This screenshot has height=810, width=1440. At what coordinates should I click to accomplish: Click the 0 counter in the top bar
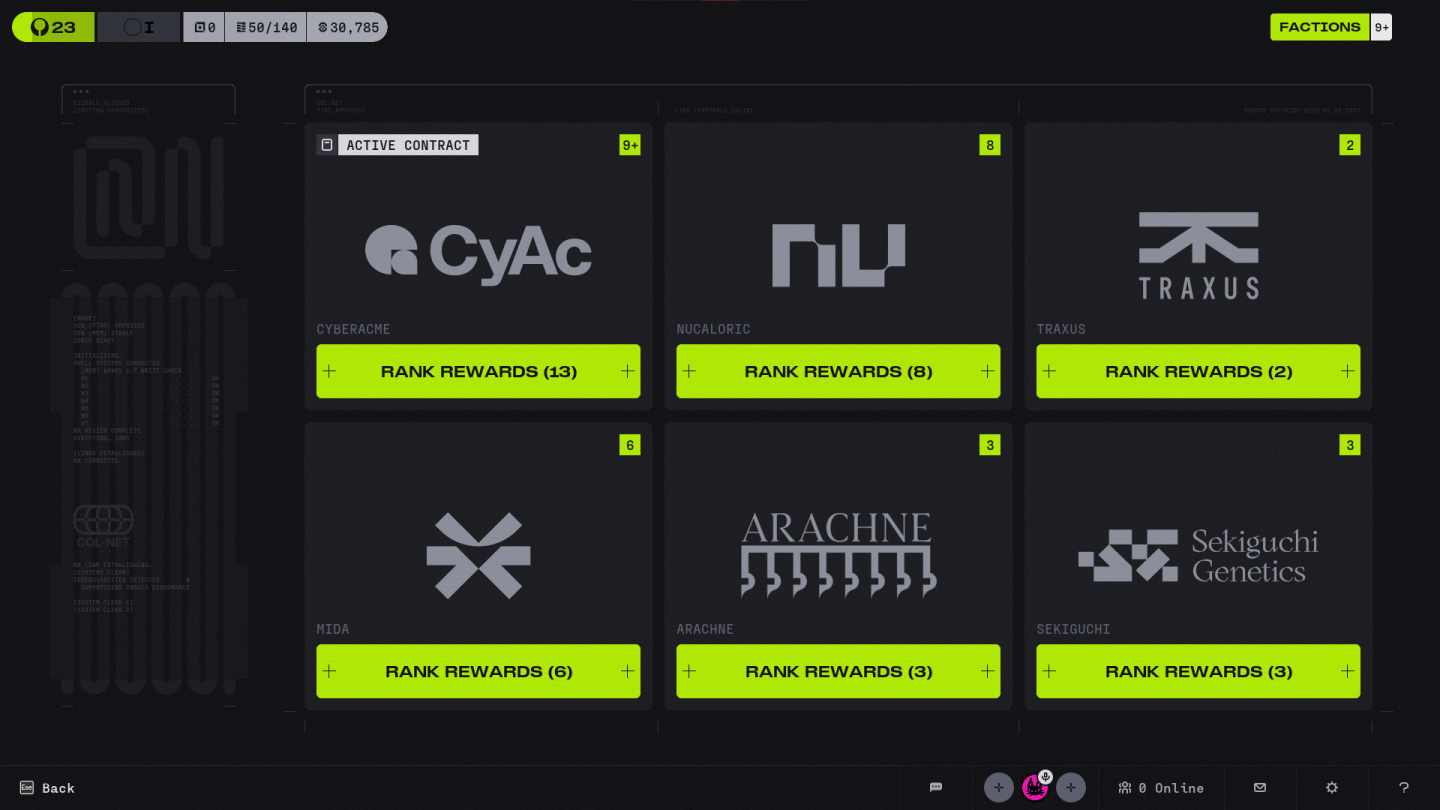204,27
